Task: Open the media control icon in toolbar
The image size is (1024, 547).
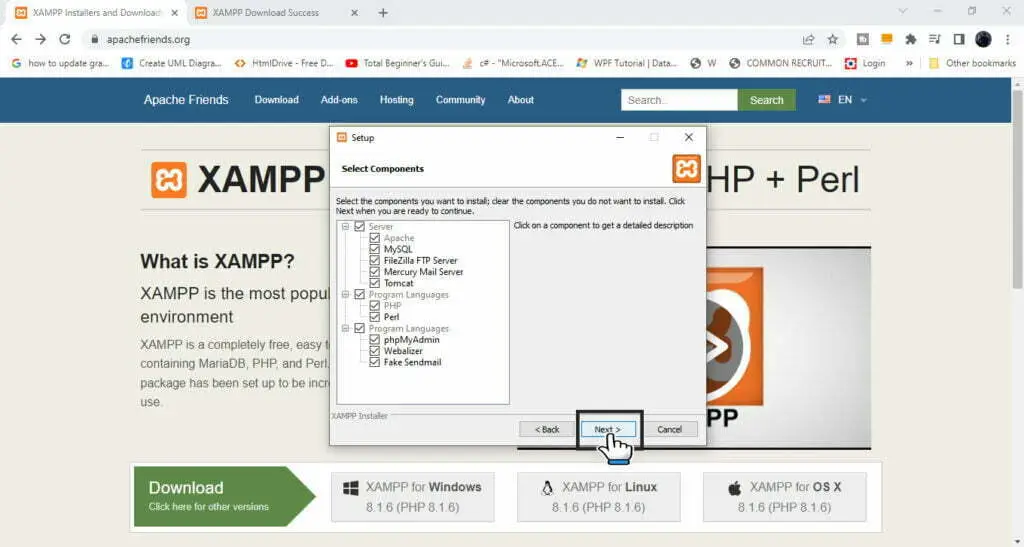Action: pyautogui.click(x=935, y=39)
